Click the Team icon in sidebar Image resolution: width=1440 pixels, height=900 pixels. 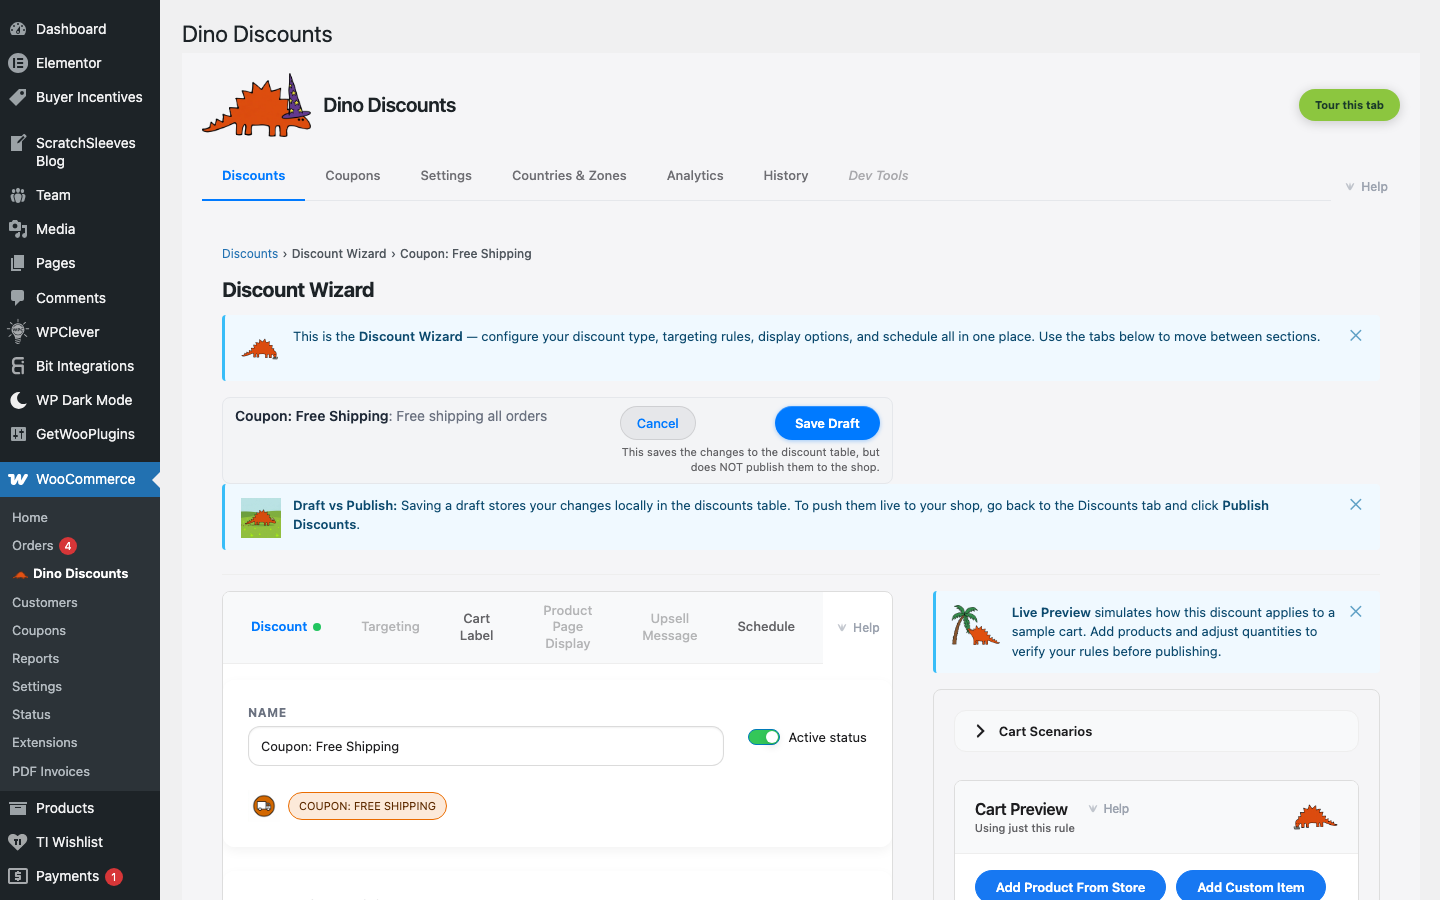(18, 195)
